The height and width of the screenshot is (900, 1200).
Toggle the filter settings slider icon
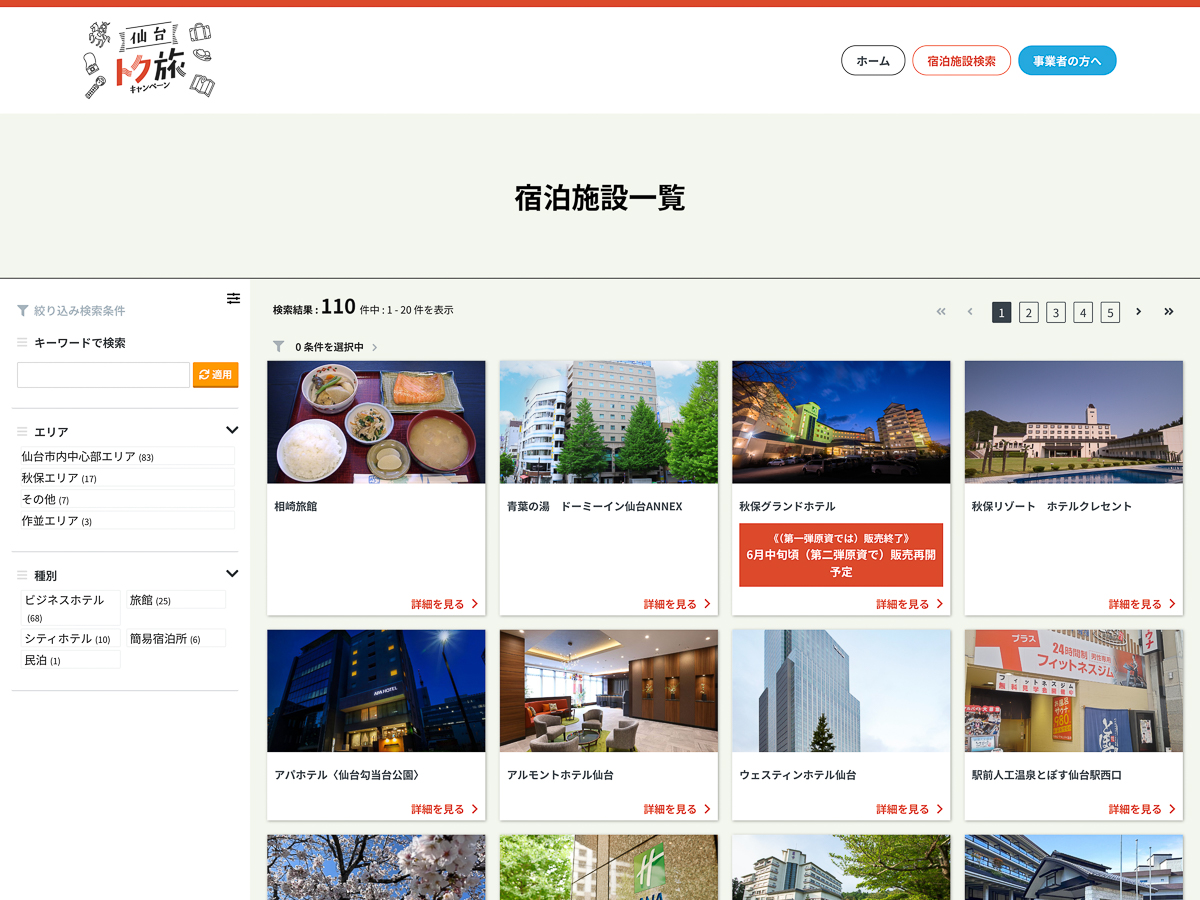(x=233, y=298)
